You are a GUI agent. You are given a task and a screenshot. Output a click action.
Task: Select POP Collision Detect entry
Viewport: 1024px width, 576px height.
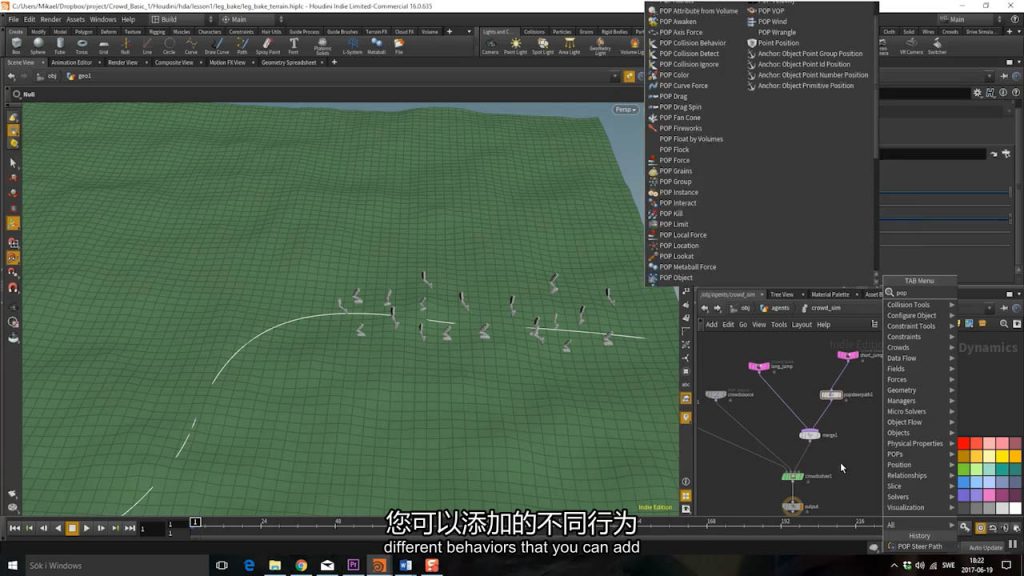pyautogui.click(x=689, y=54)
